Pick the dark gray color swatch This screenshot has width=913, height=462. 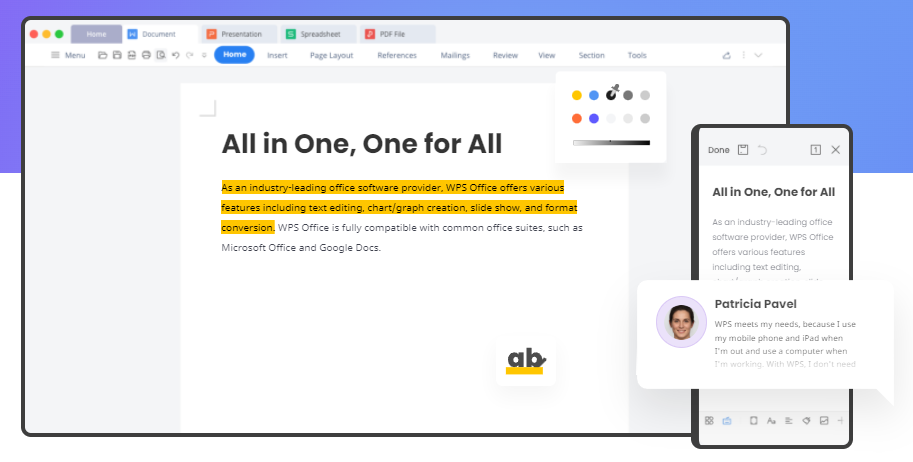click(628, 95)
